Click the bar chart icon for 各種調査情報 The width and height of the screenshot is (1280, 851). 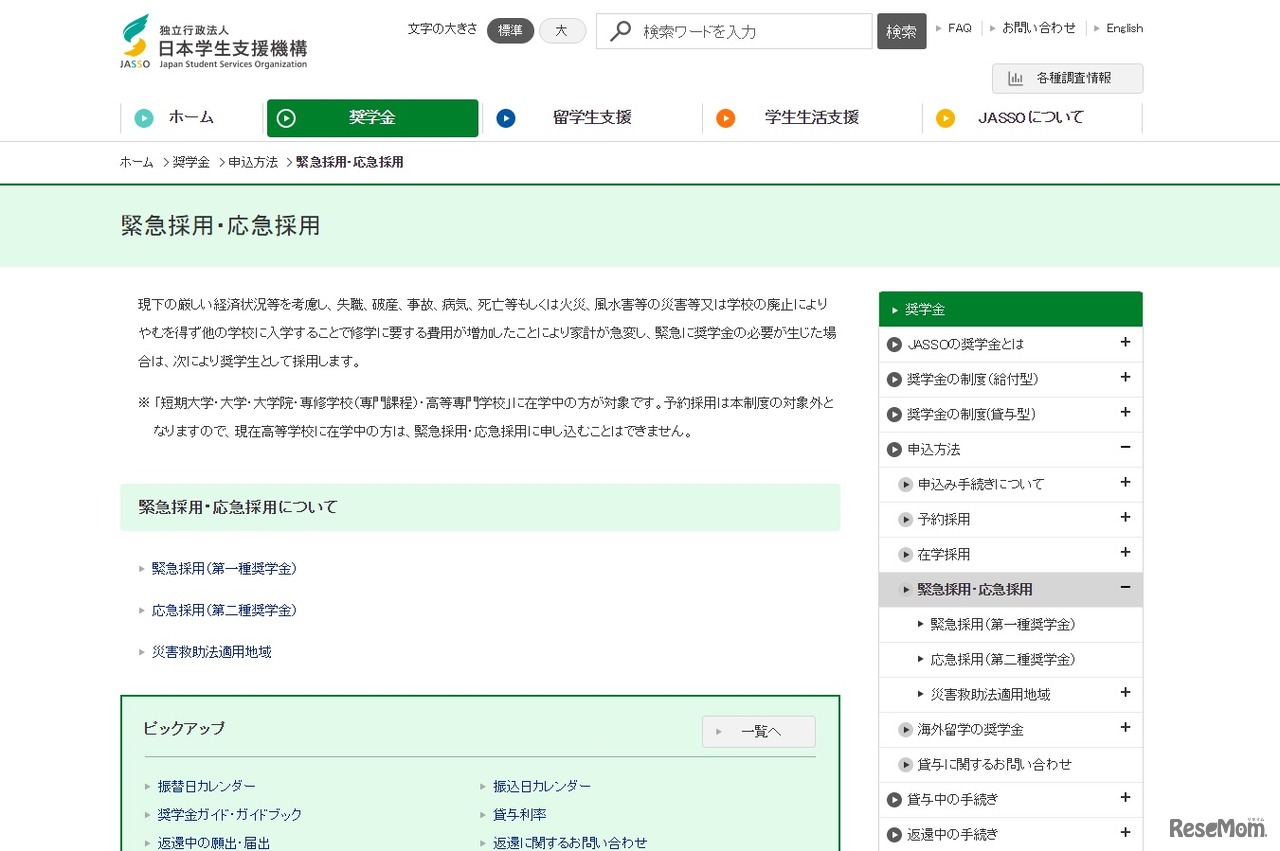pos(1015,78)
